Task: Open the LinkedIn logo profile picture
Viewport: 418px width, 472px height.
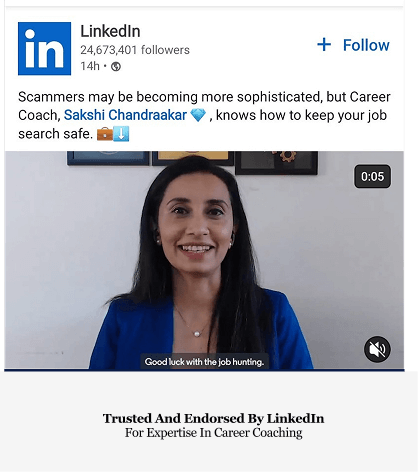Action: click(x=44, y=49)
